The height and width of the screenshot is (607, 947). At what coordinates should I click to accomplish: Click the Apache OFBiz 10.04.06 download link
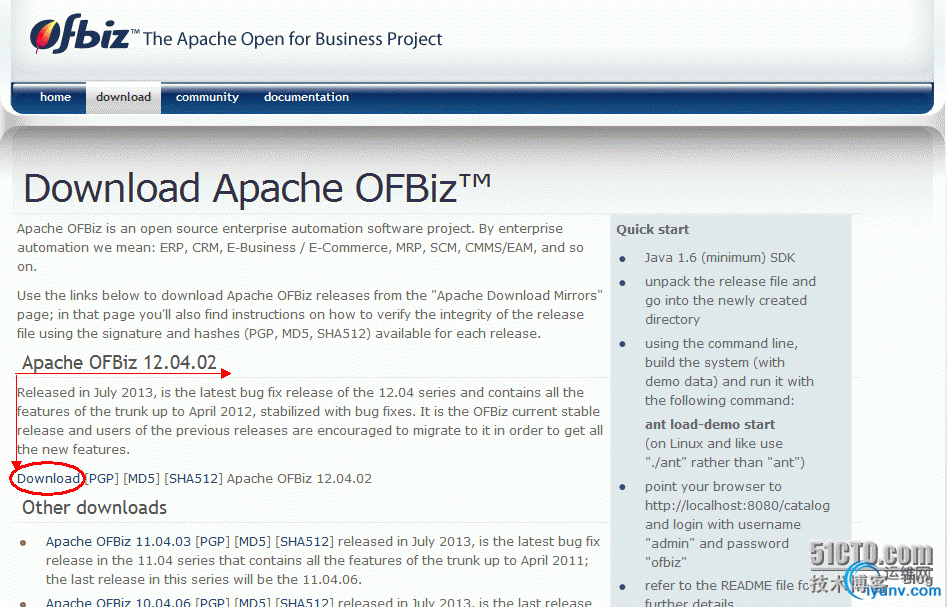(x=118, y=602)
